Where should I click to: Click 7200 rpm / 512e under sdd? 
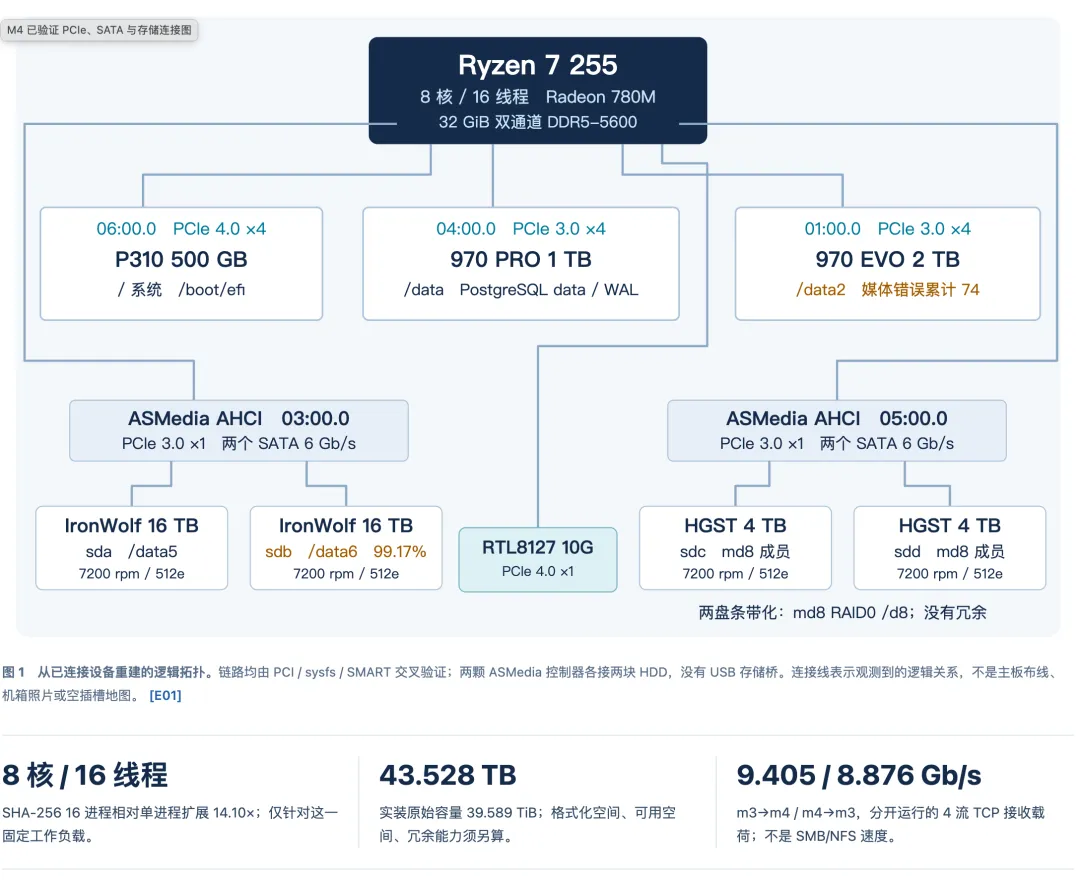click(x=950, y=574)
